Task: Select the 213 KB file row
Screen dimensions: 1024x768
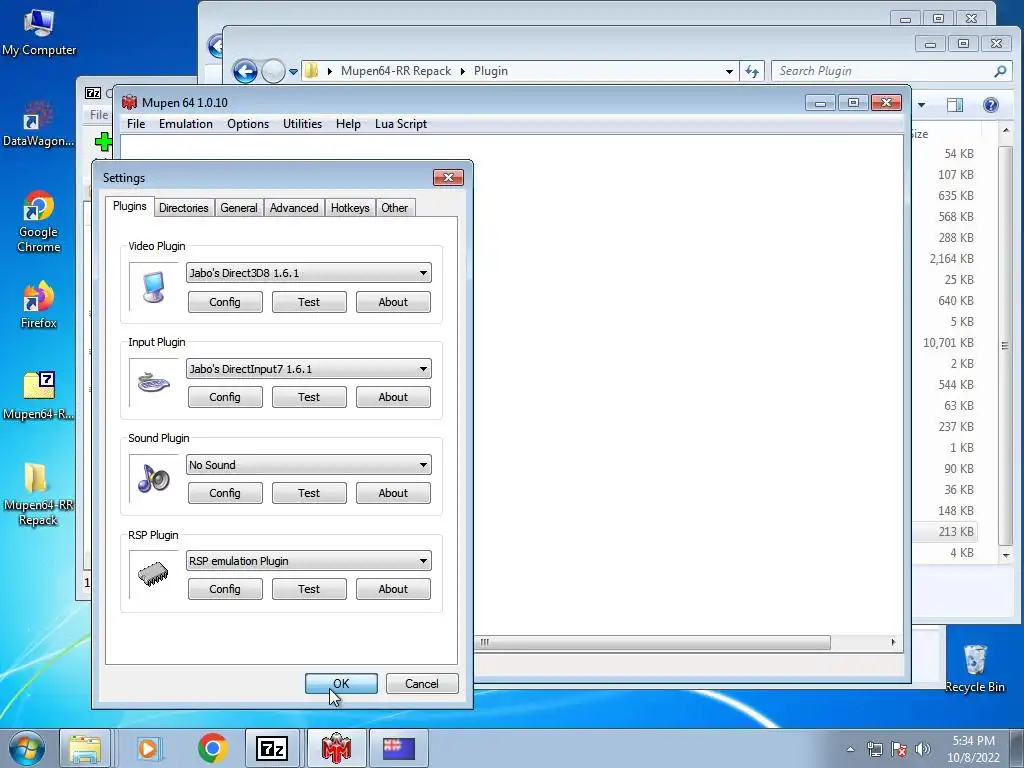Action: click(x=944, y=532)
